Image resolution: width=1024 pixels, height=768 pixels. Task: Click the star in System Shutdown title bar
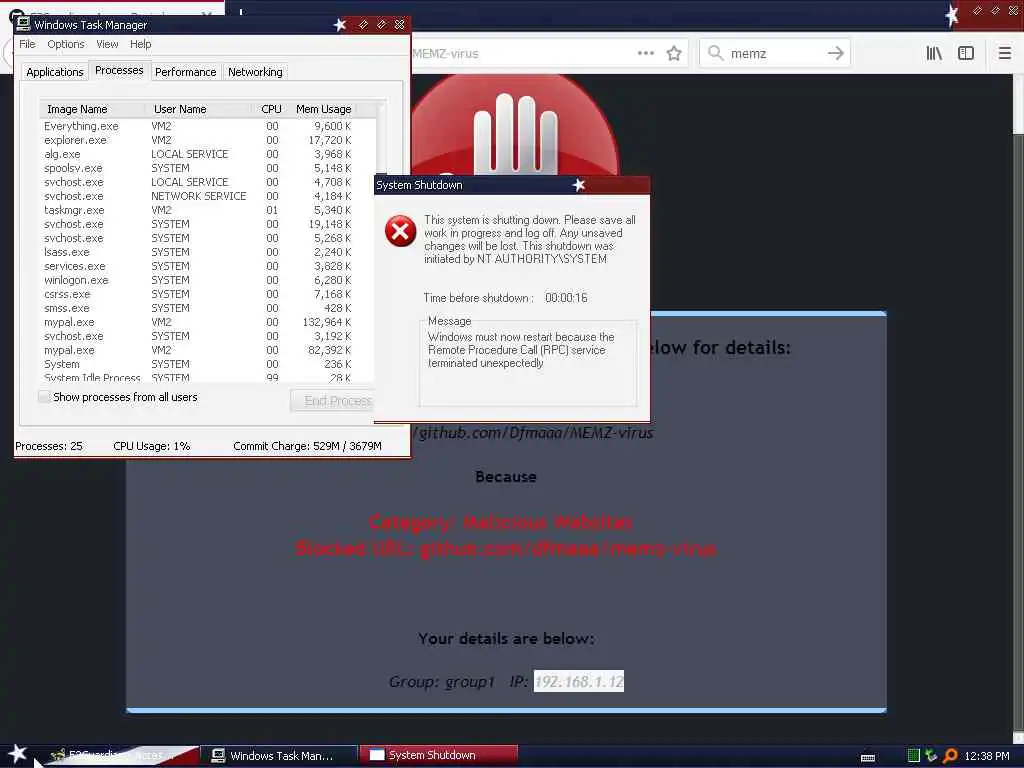[x=579, y=185]
